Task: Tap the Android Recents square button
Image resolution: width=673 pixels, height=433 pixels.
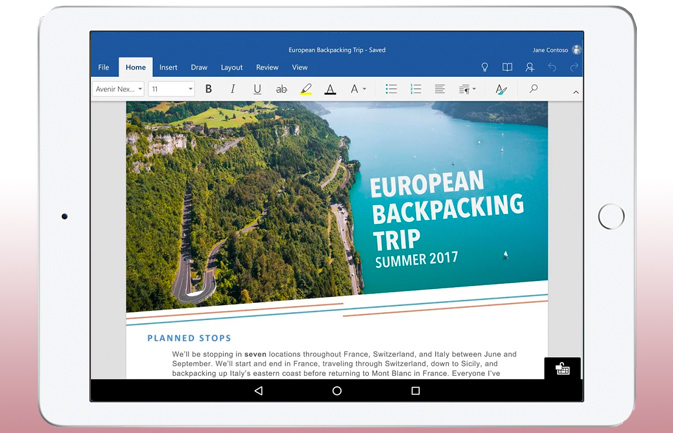Action: pyautogui.click(x=415, y=391)
